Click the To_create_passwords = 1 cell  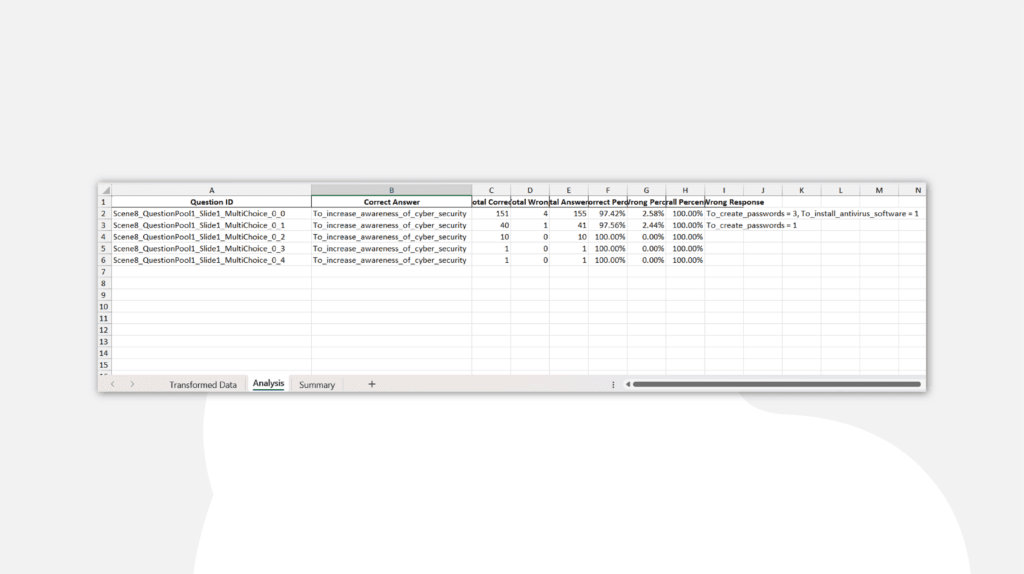(751, 225)
